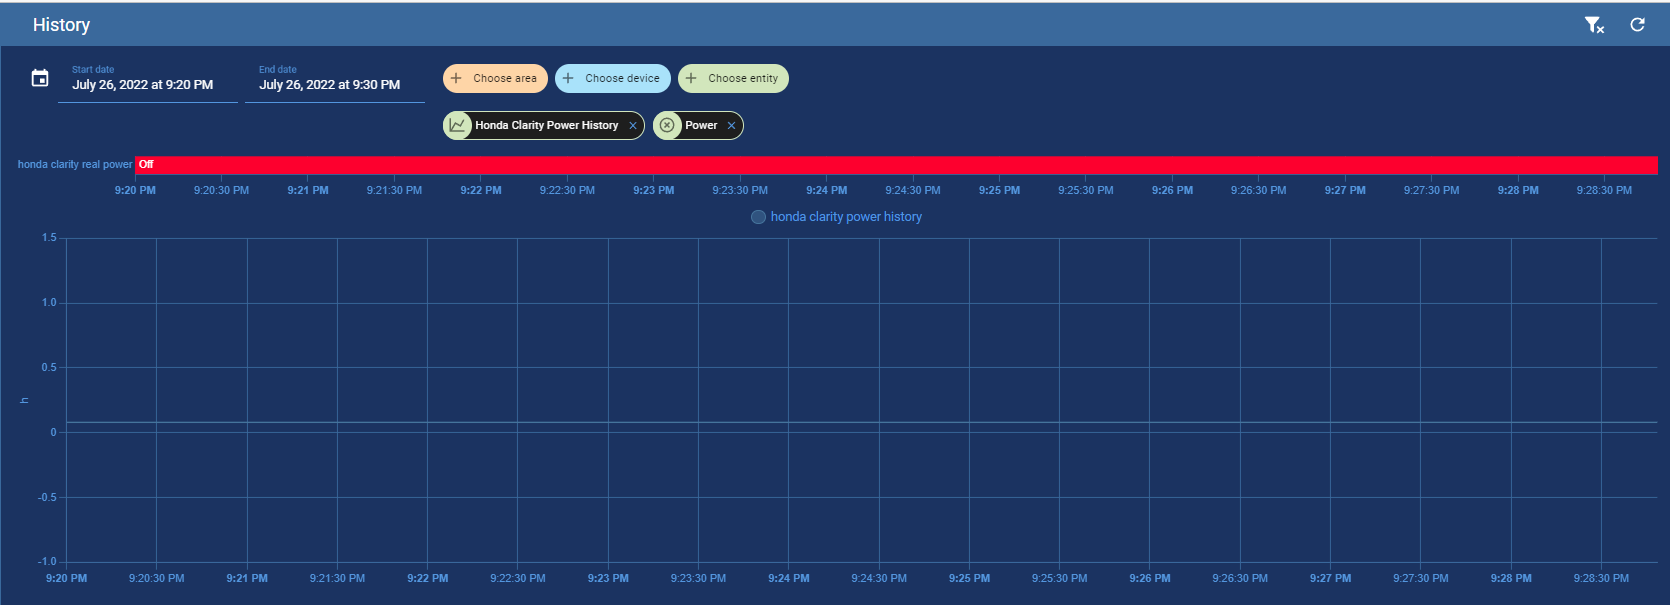Click the honda clarity power history legend label
Screen dimensions: 1670x605
click(846, 217)
